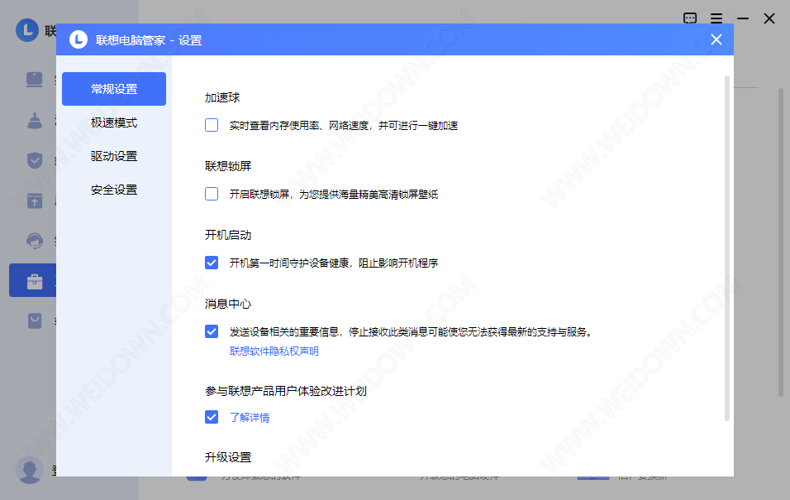Click the shopping bag store sidebar icon

[34, 321]
